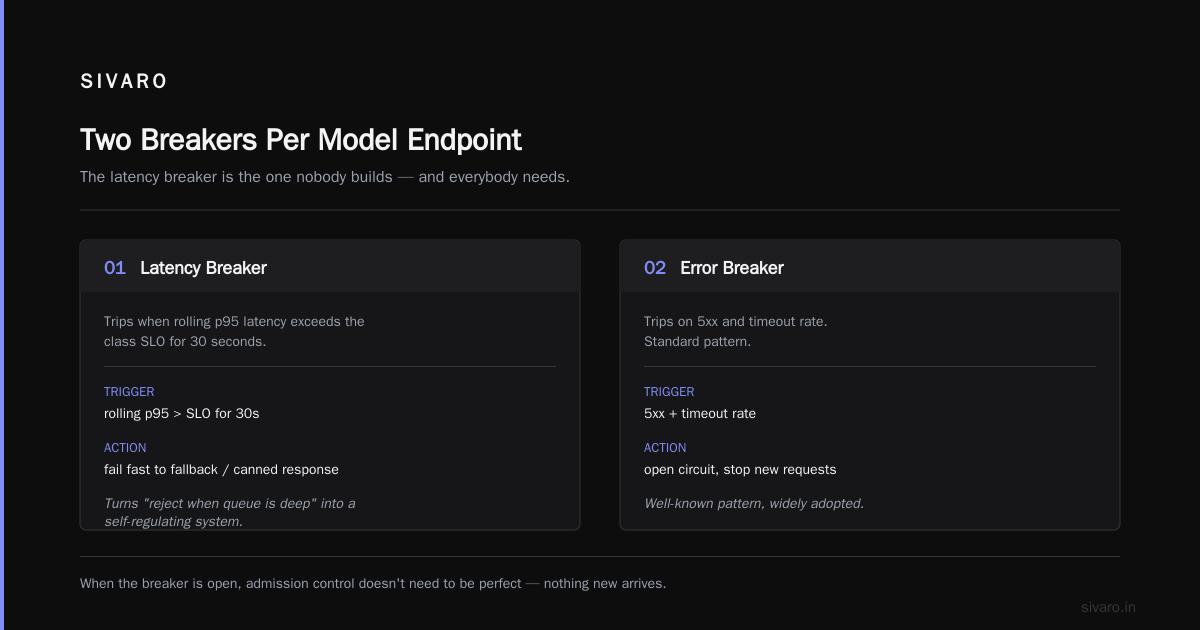Screen dimensions: 1200x630
Task: Click 'Well-known pattern, widely adopted' note
Action: coord(754,503)
